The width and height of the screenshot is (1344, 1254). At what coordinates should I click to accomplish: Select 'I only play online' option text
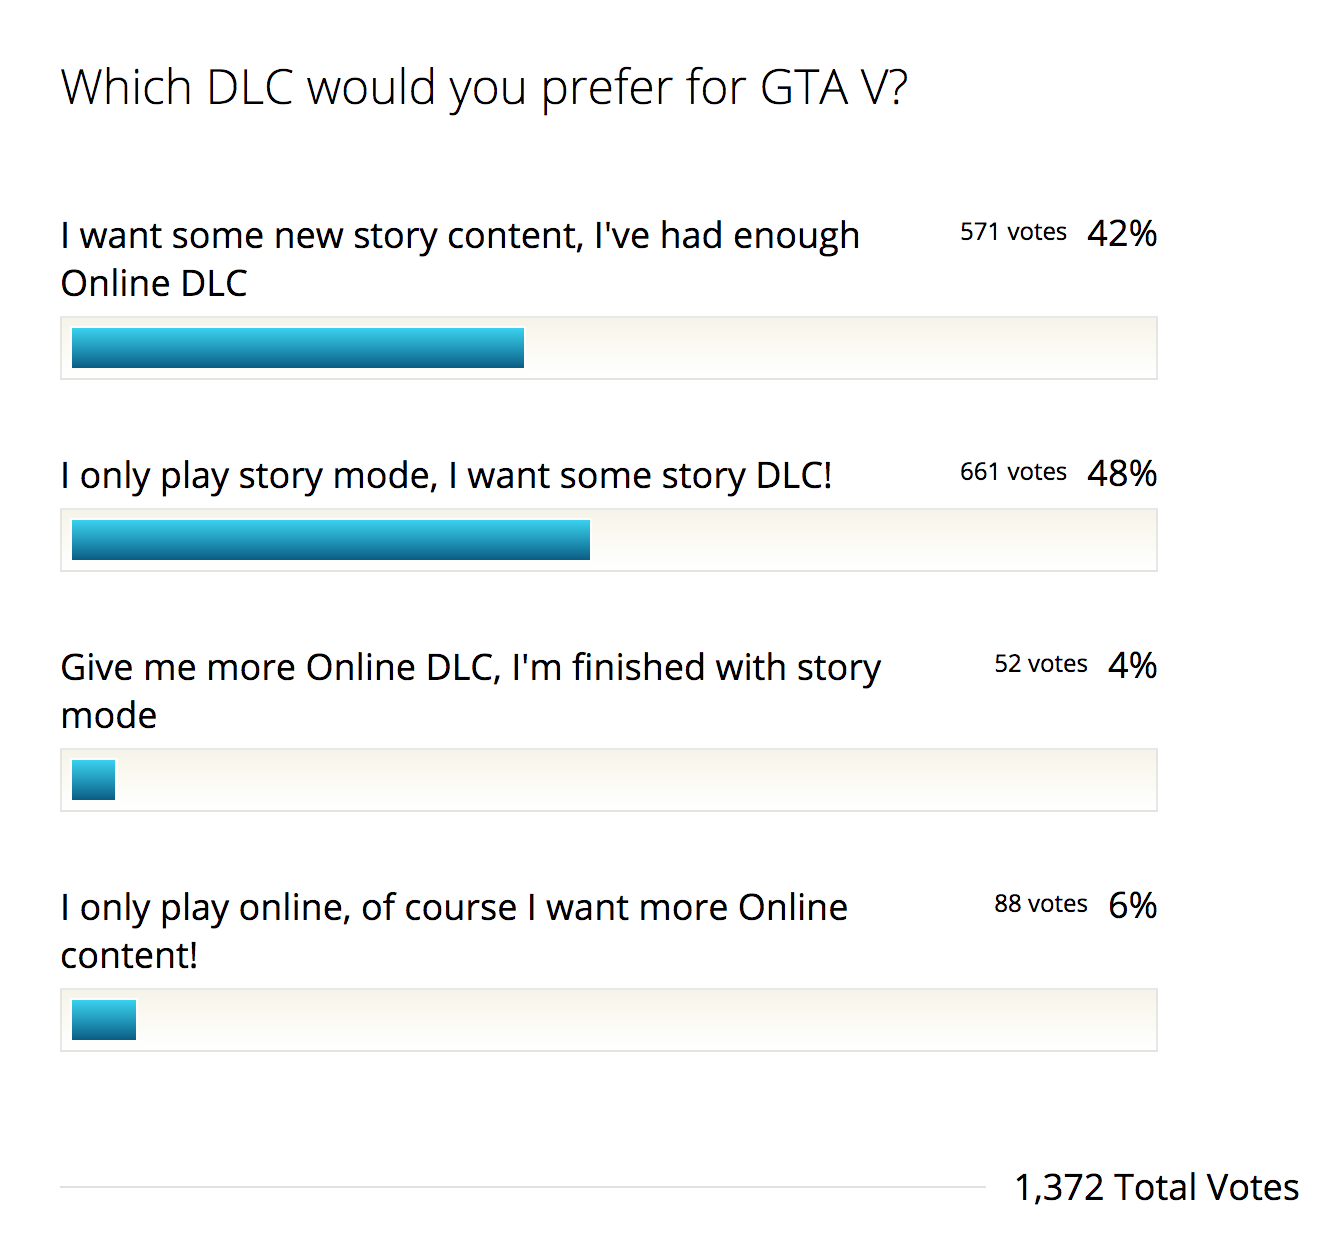click(453, 930)
